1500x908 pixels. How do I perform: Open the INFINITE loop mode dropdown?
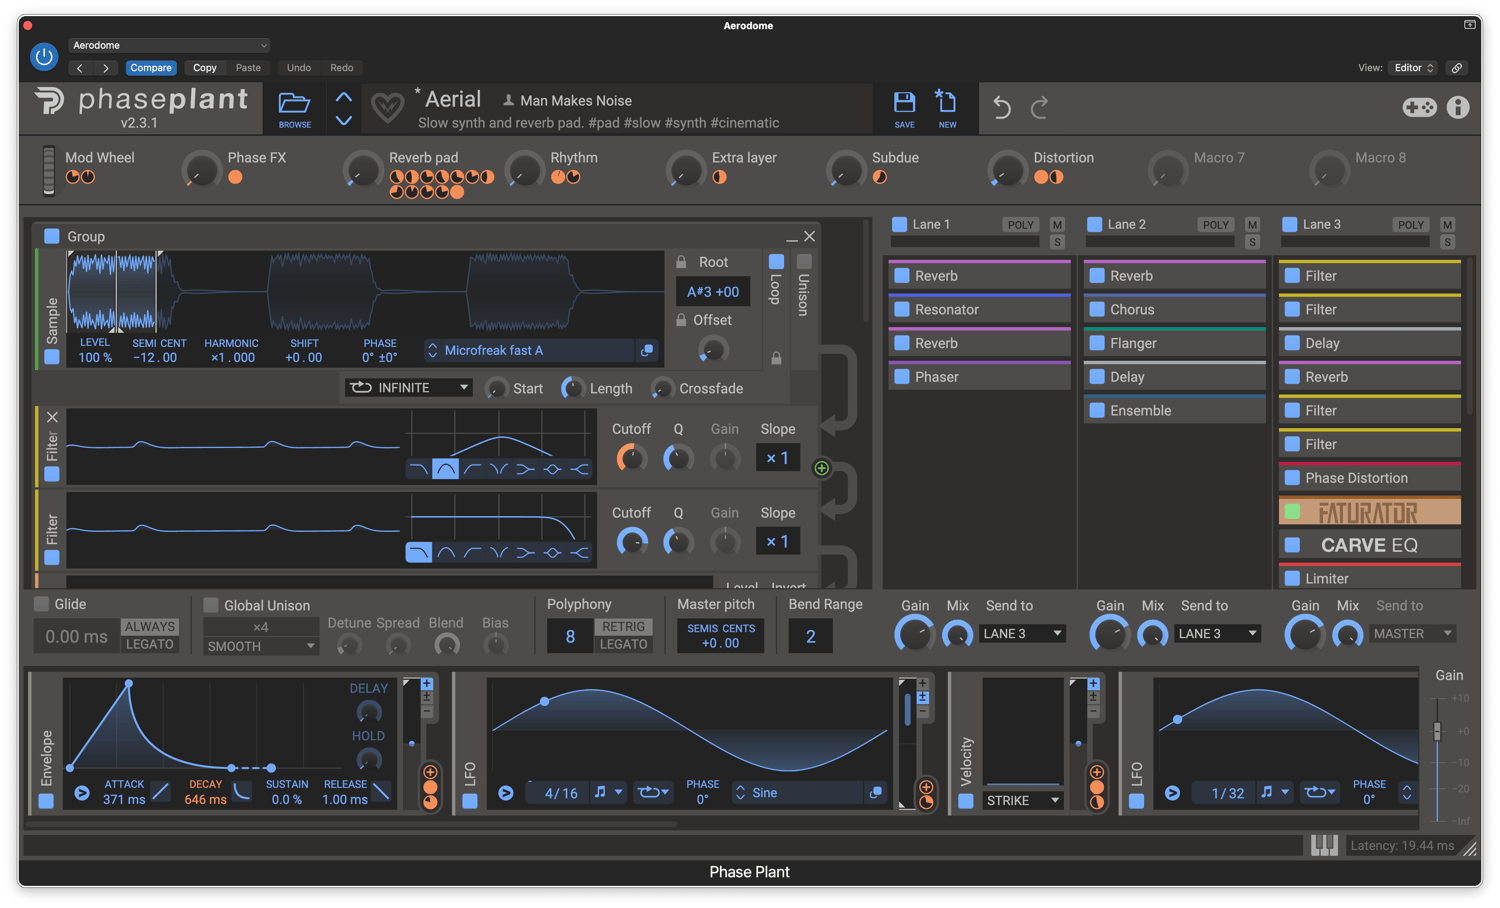[x=408, y=388]
